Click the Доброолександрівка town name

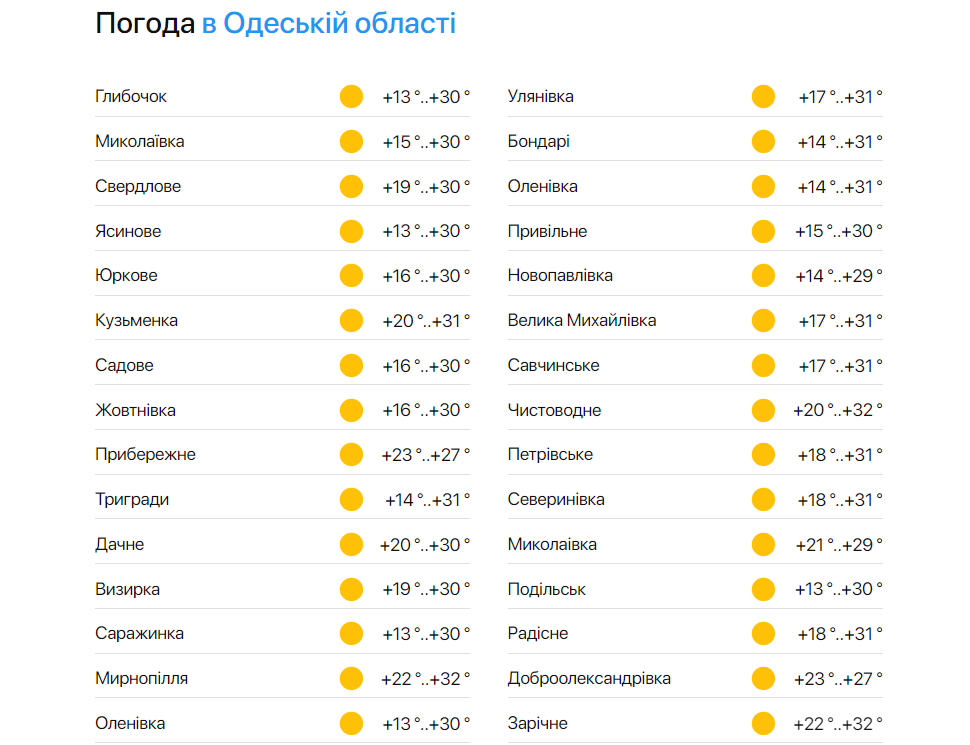[x=587, y=677]
